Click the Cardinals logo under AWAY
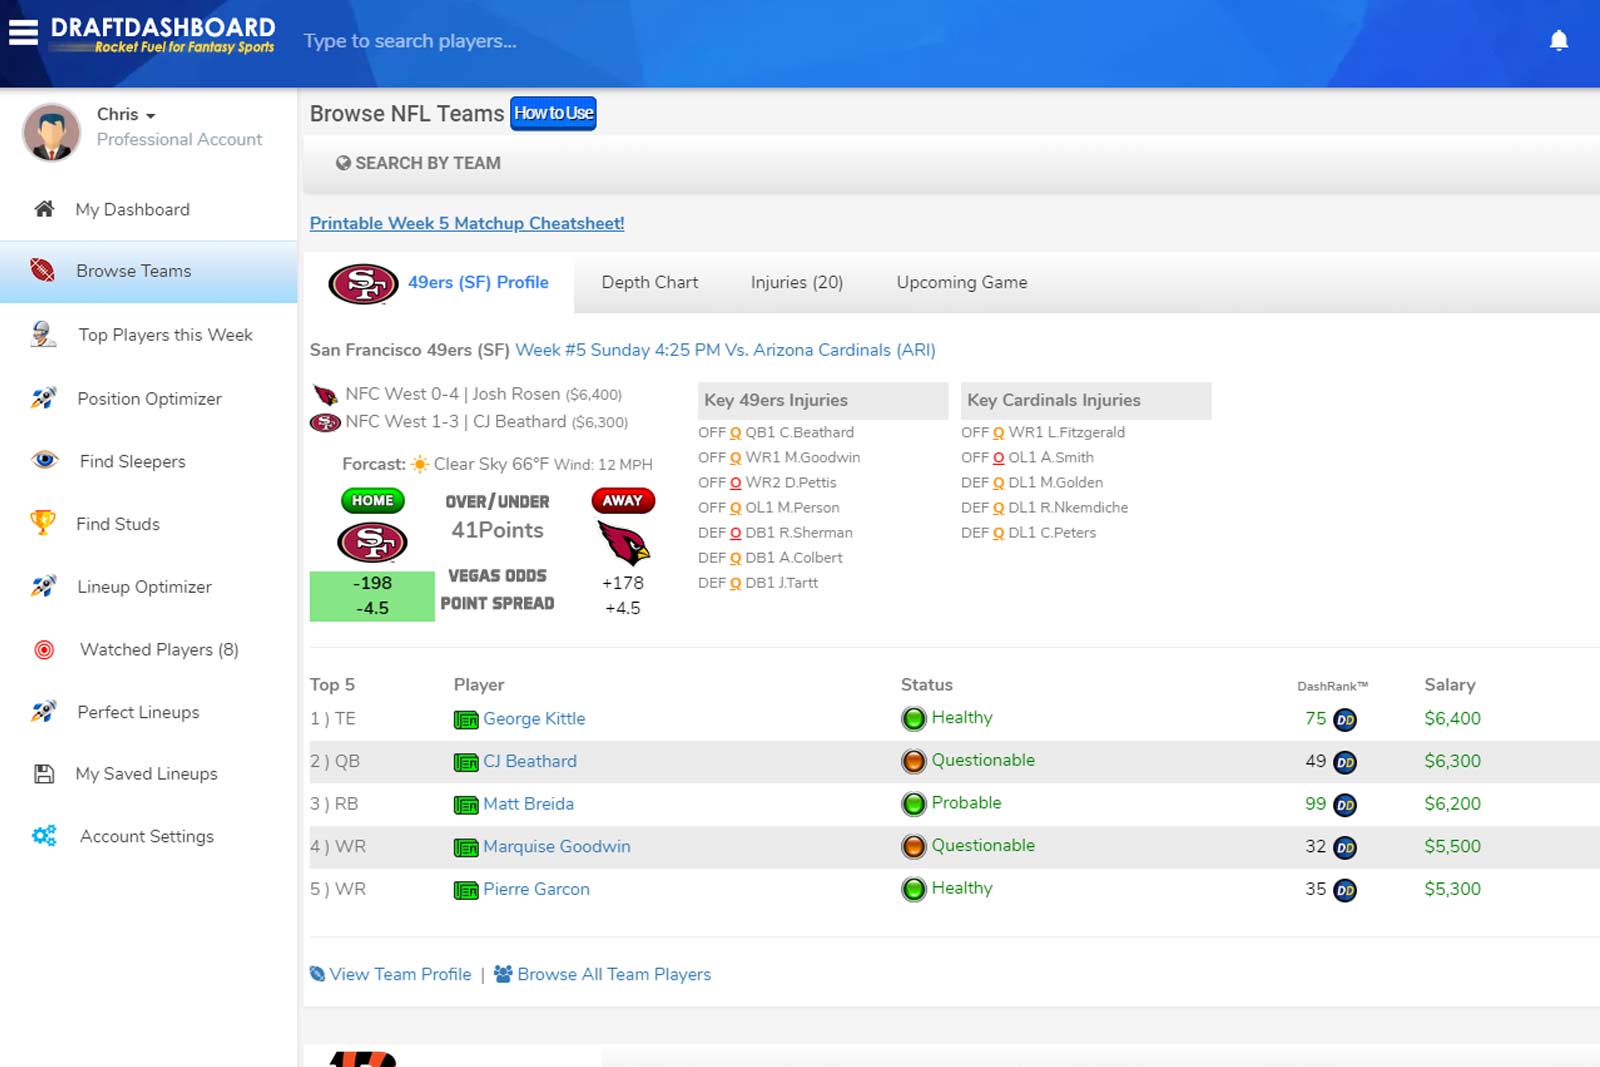1600x1067 pixels. pos(623,543)
